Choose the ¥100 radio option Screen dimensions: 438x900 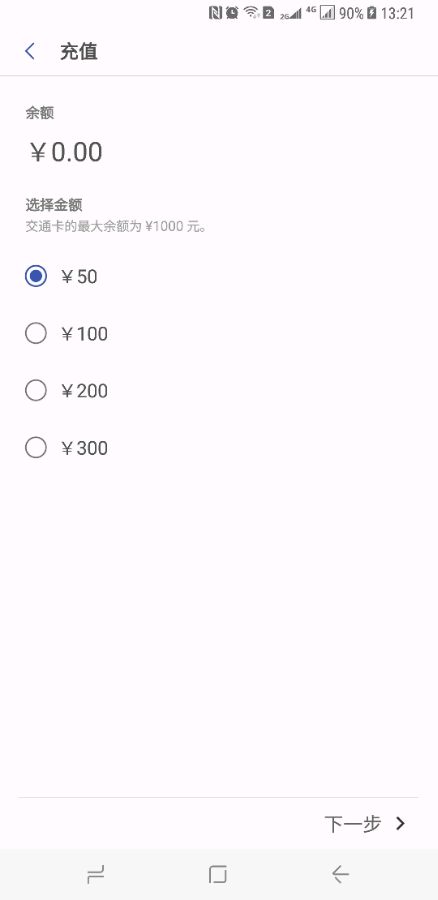[36, 333]
